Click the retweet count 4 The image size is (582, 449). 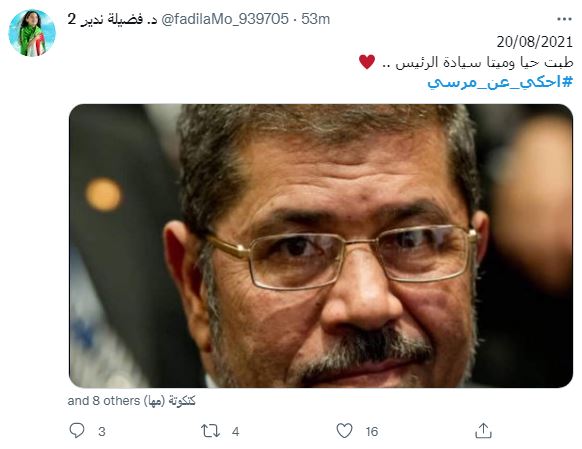[x=235, y=432]
